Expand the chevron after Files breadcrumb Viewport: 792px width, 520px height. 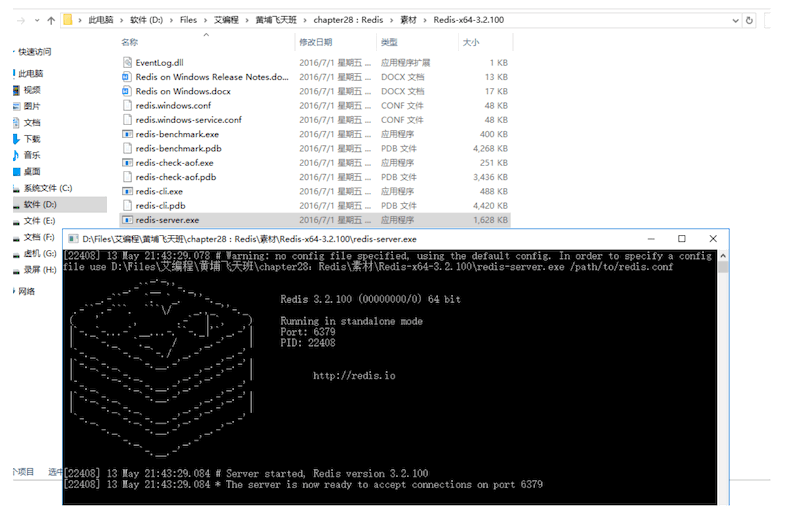206,20
